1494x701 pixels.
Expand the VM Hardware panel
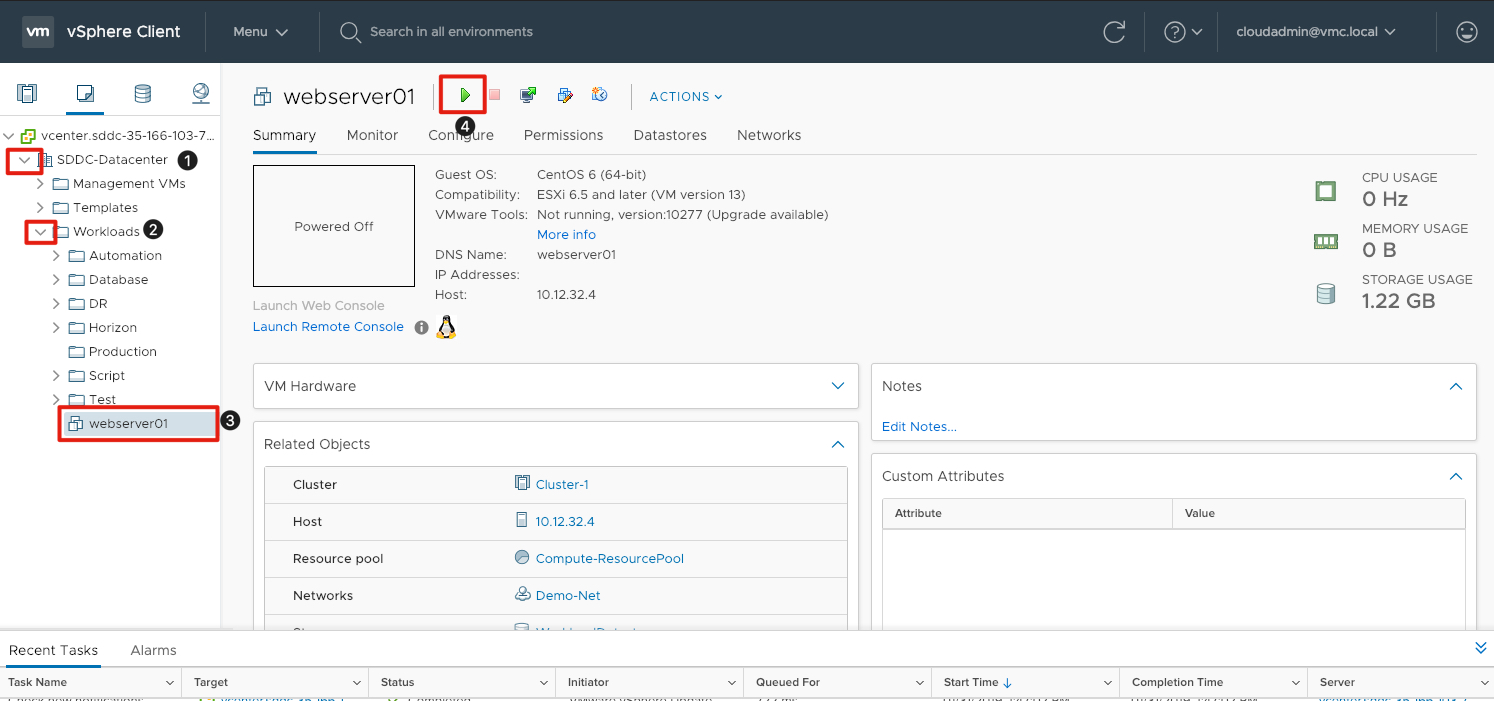[838, 386]
